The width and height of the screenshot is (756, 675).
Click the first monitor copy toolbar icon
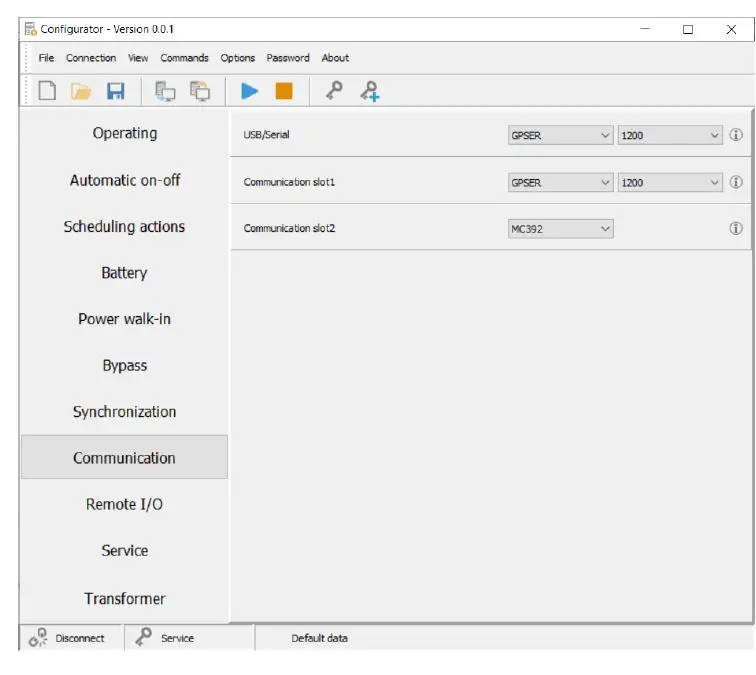point(165,91)
